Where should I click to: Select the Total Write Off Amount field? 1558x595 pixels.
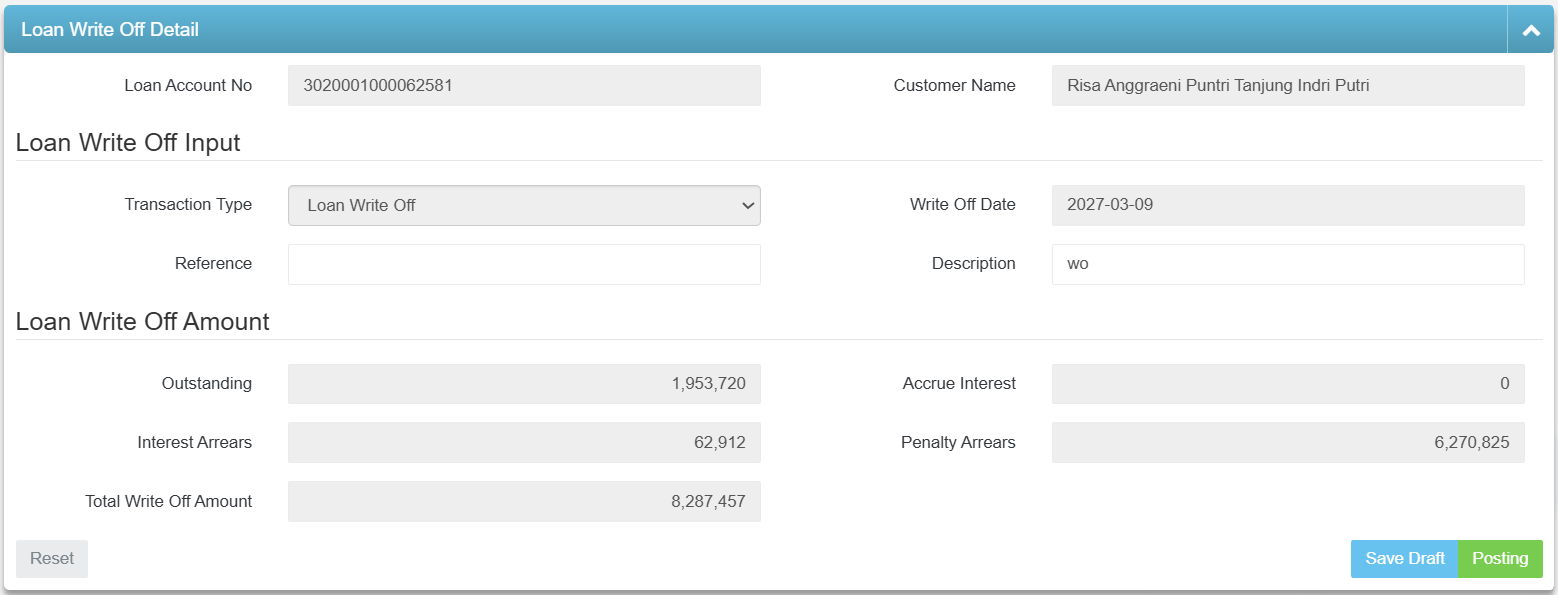point(524,501)
